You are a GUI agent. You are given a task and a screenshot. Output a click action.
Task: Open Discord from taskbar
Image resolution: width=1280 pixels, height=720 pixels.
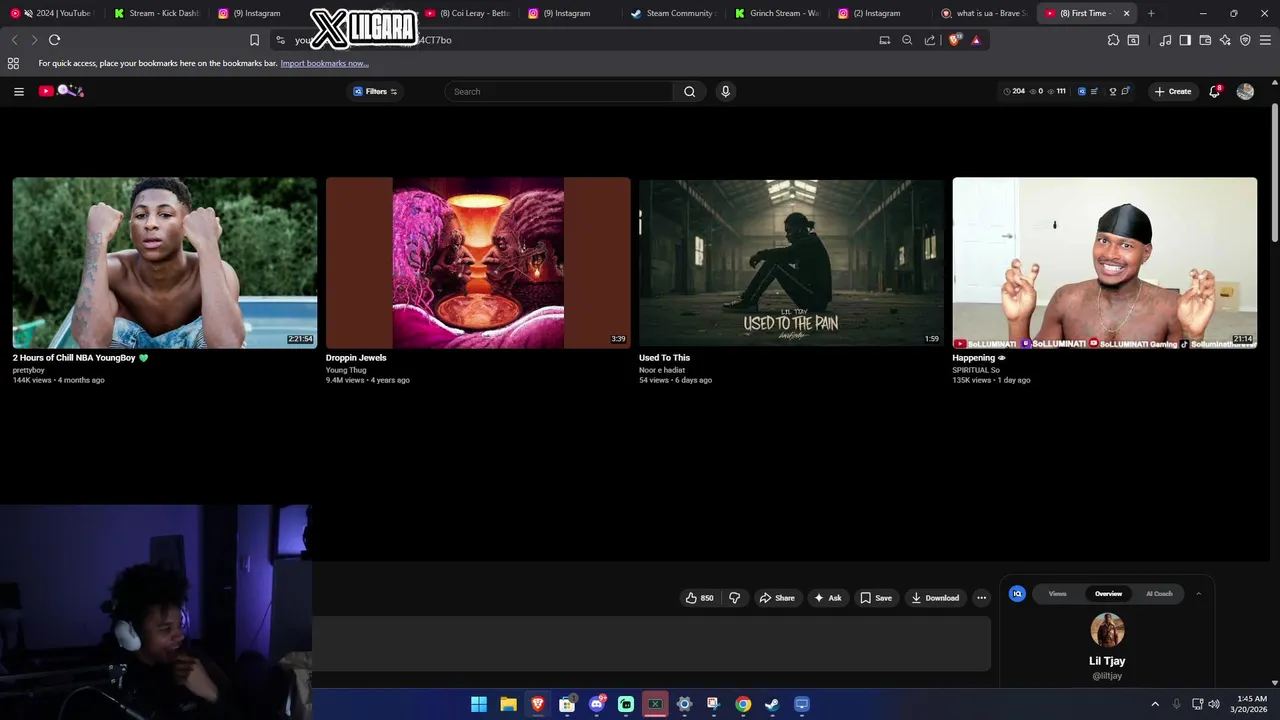coord(597,704)
